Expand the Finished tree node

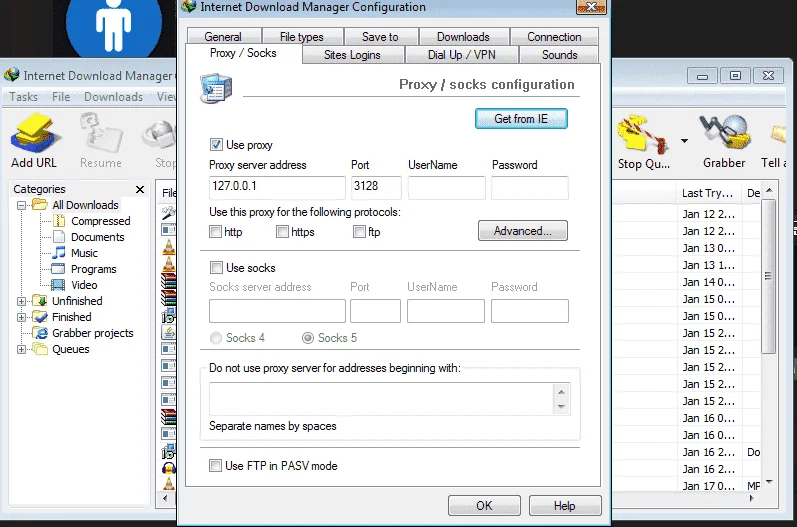(x=21, y=317)
